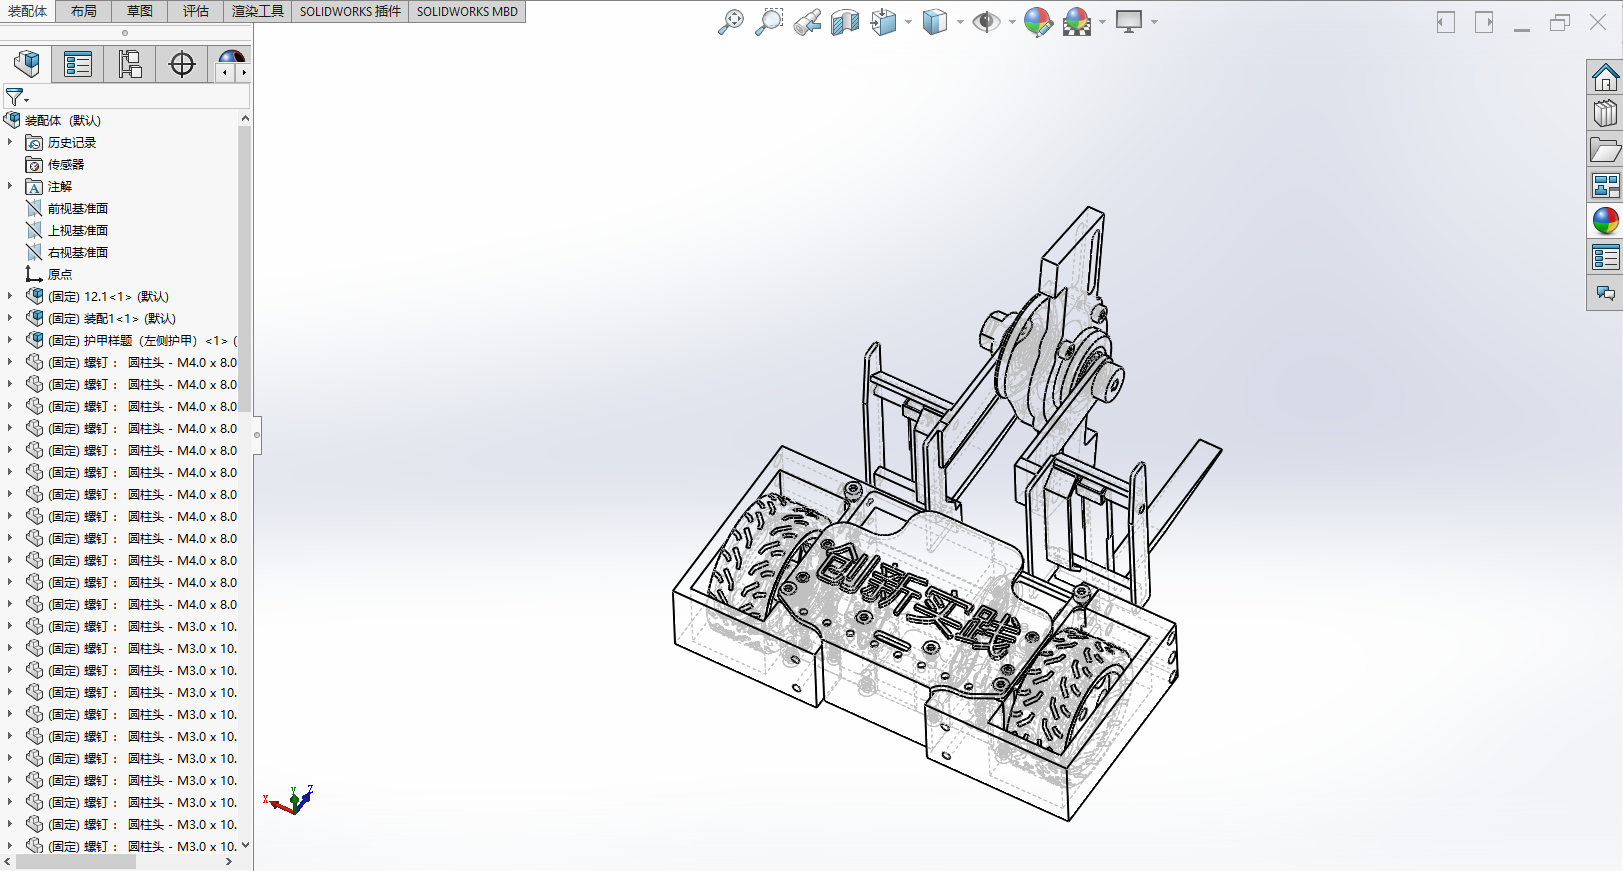The image size is (1623, 871).
Task: Open SOLIDWORKS Resources home icon in task pane
Action: (1605, 77)
